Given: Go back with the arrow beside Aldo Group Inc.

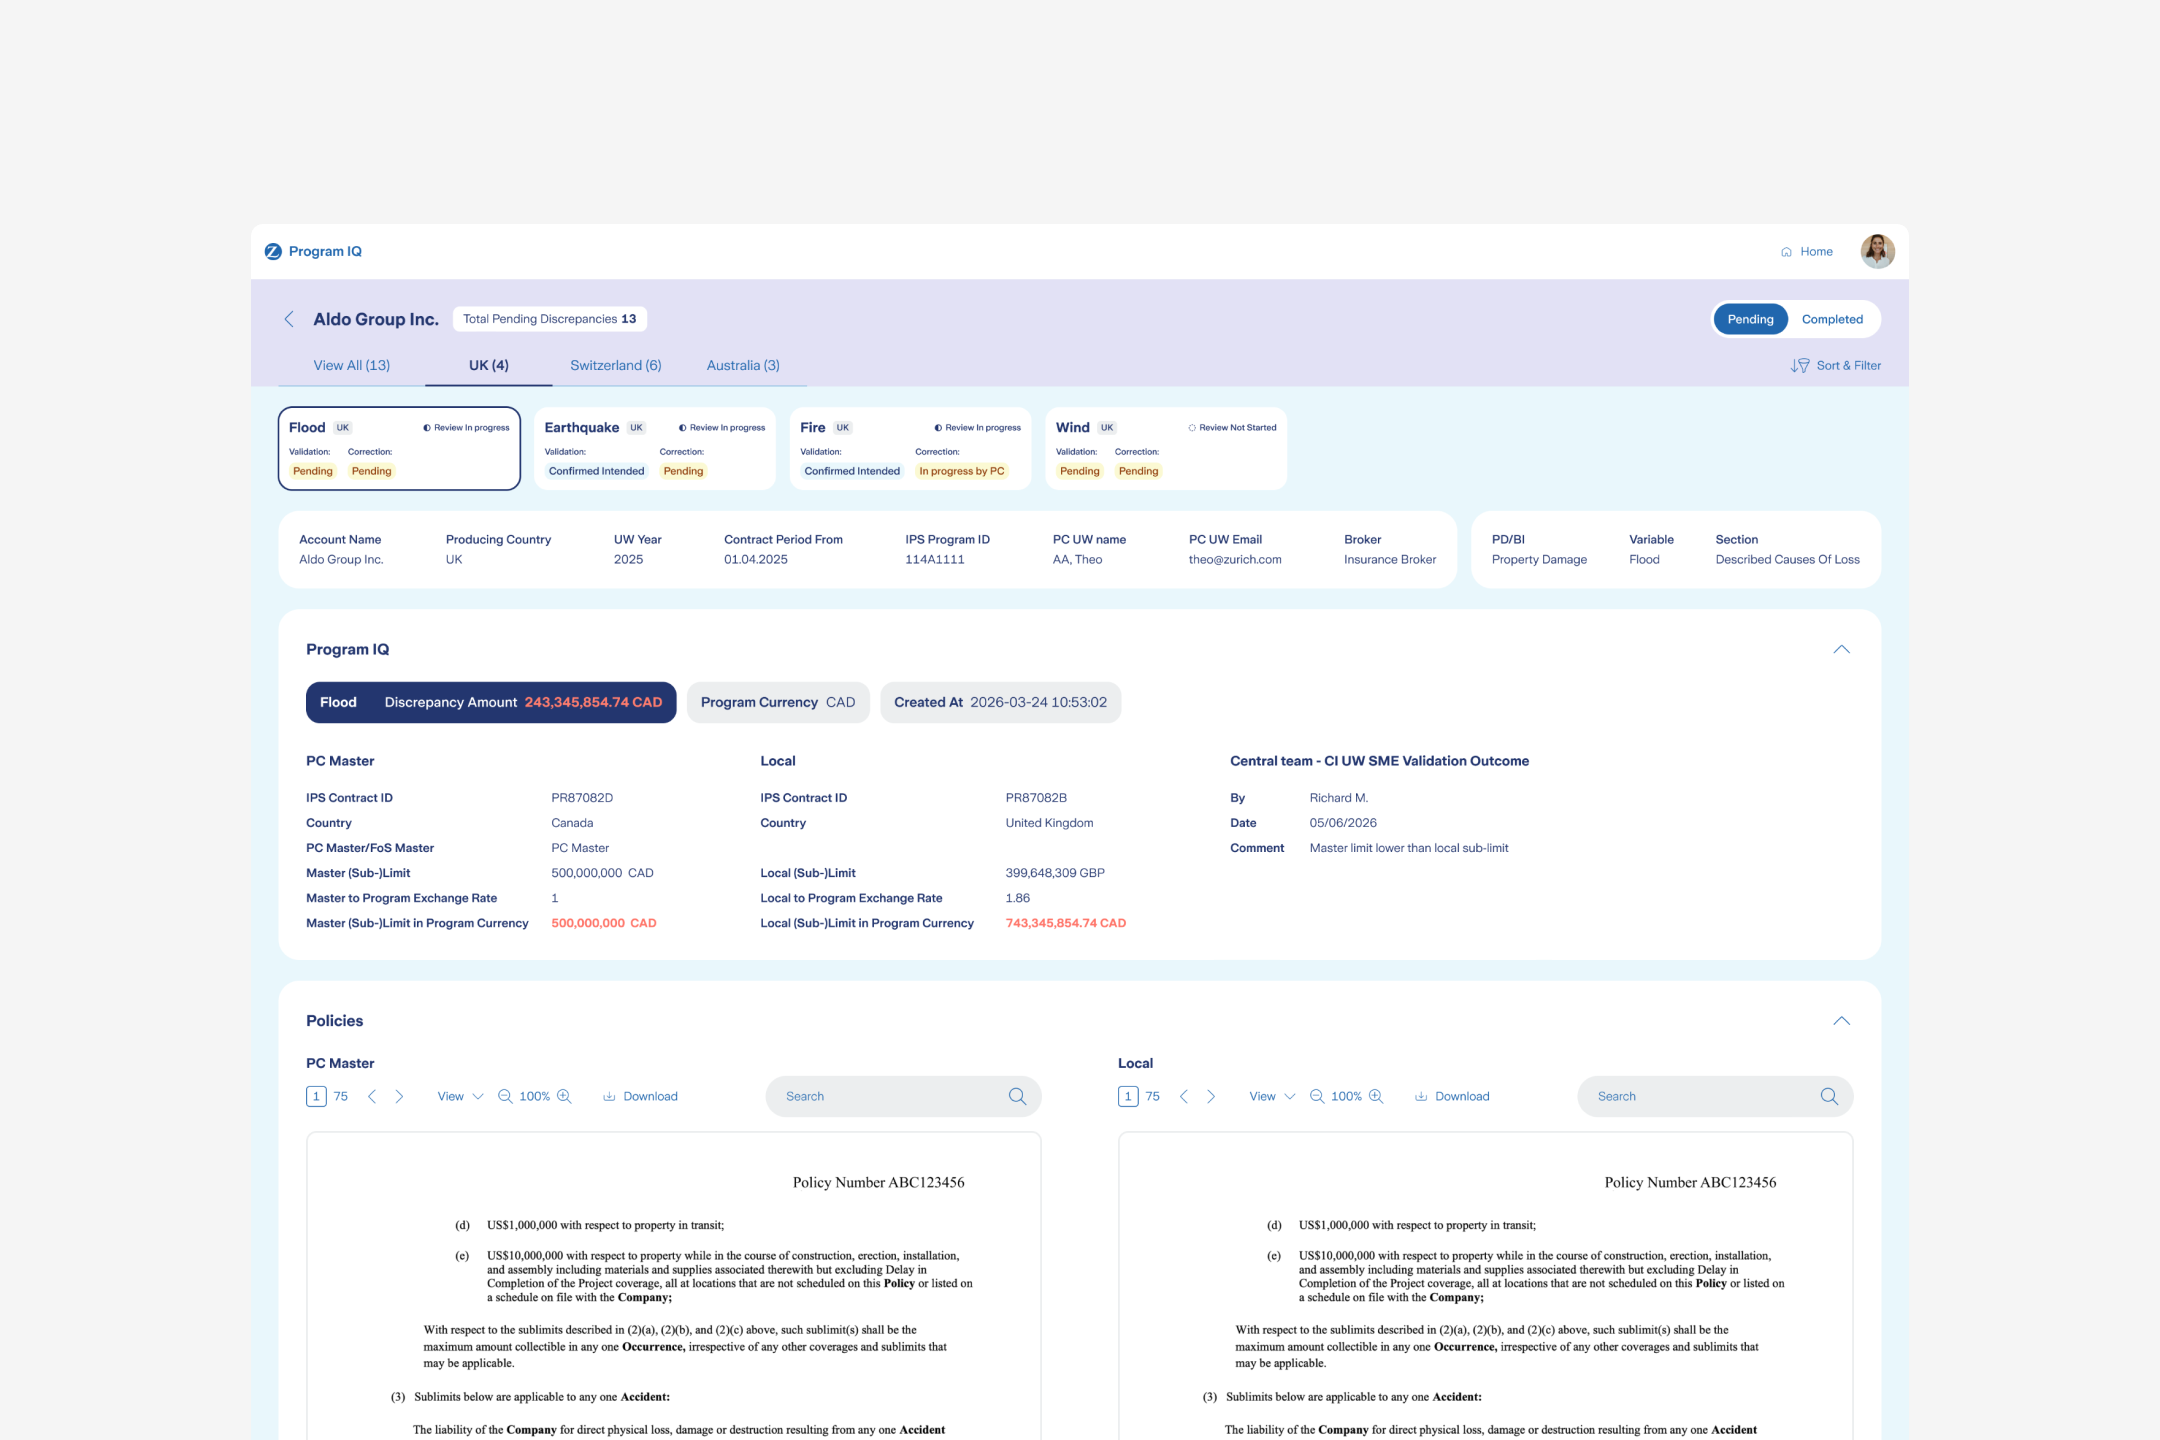Looking at the screenshot, I should (289, 319).
